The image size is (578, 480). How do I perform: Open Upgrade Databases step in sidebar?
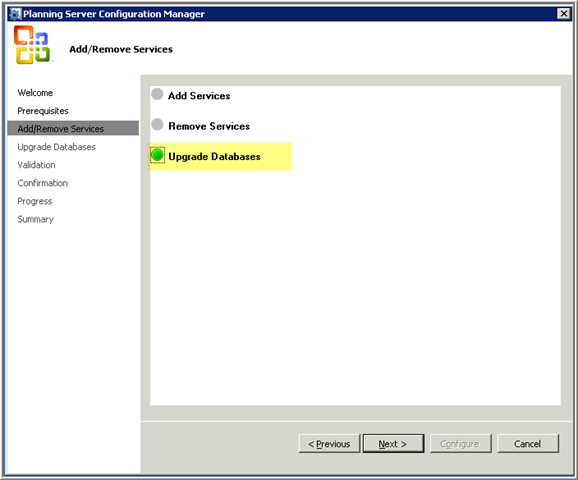tap(56, 147)
